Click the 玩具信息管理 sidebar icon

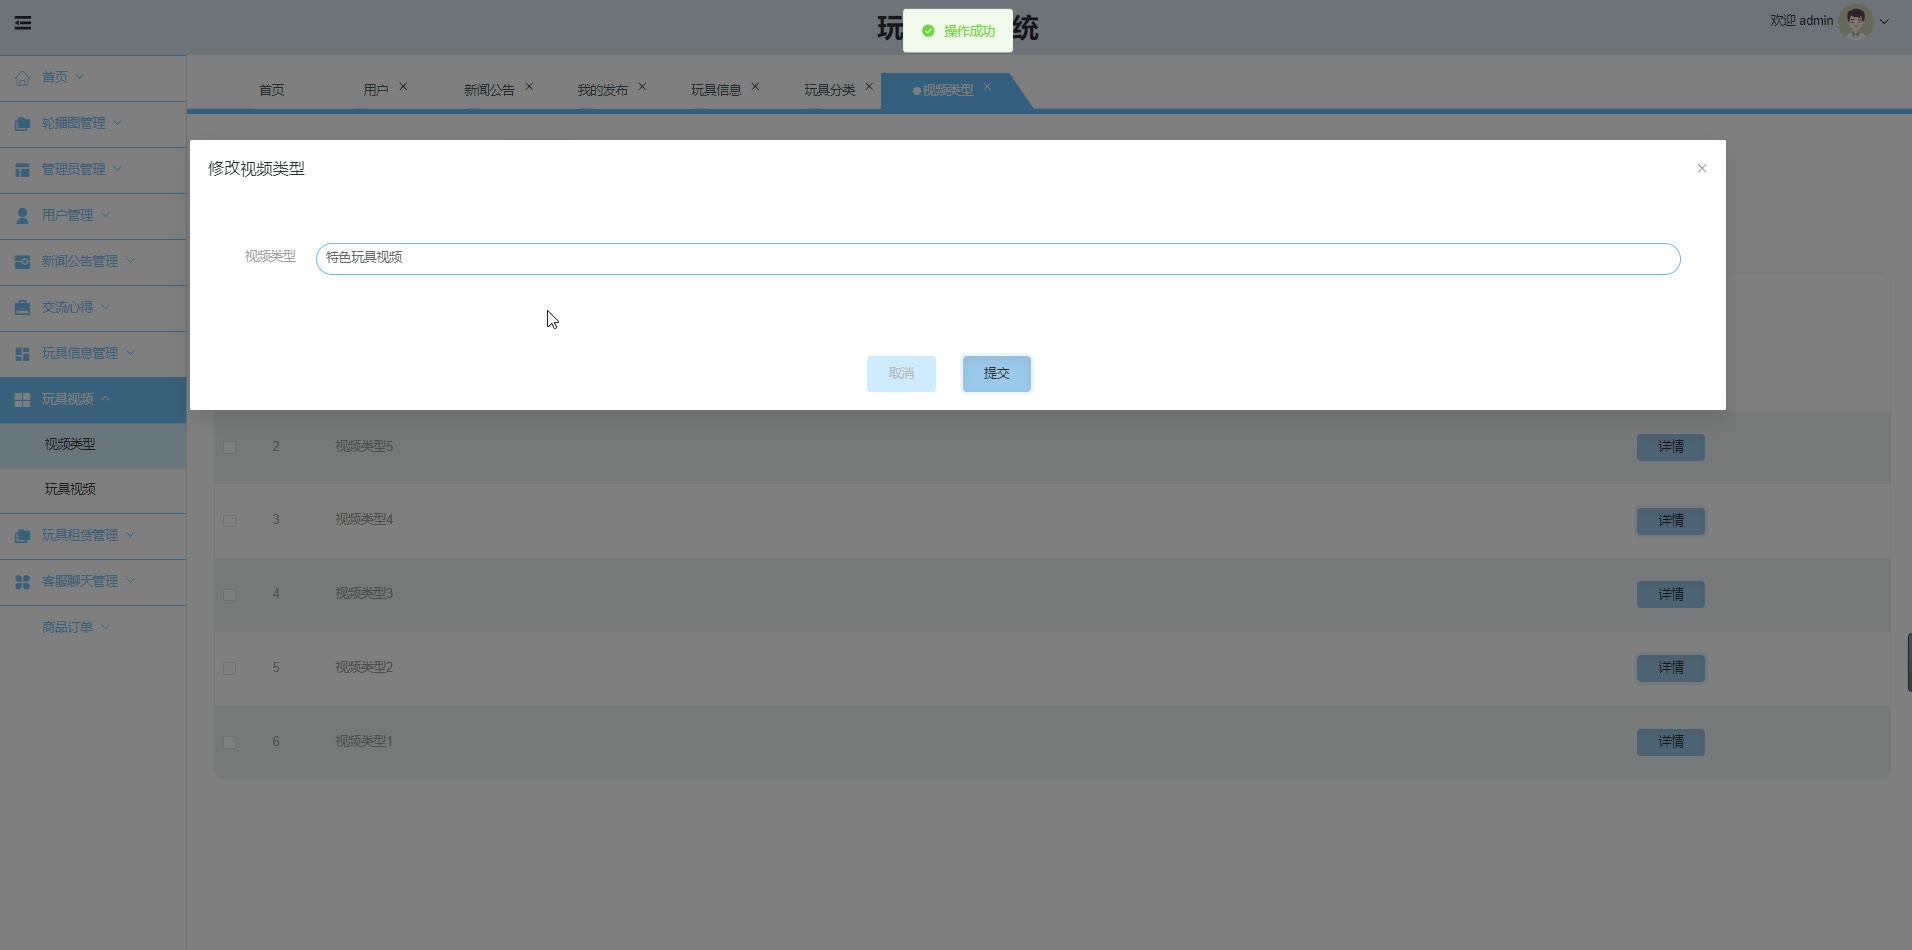pos(22,354)
